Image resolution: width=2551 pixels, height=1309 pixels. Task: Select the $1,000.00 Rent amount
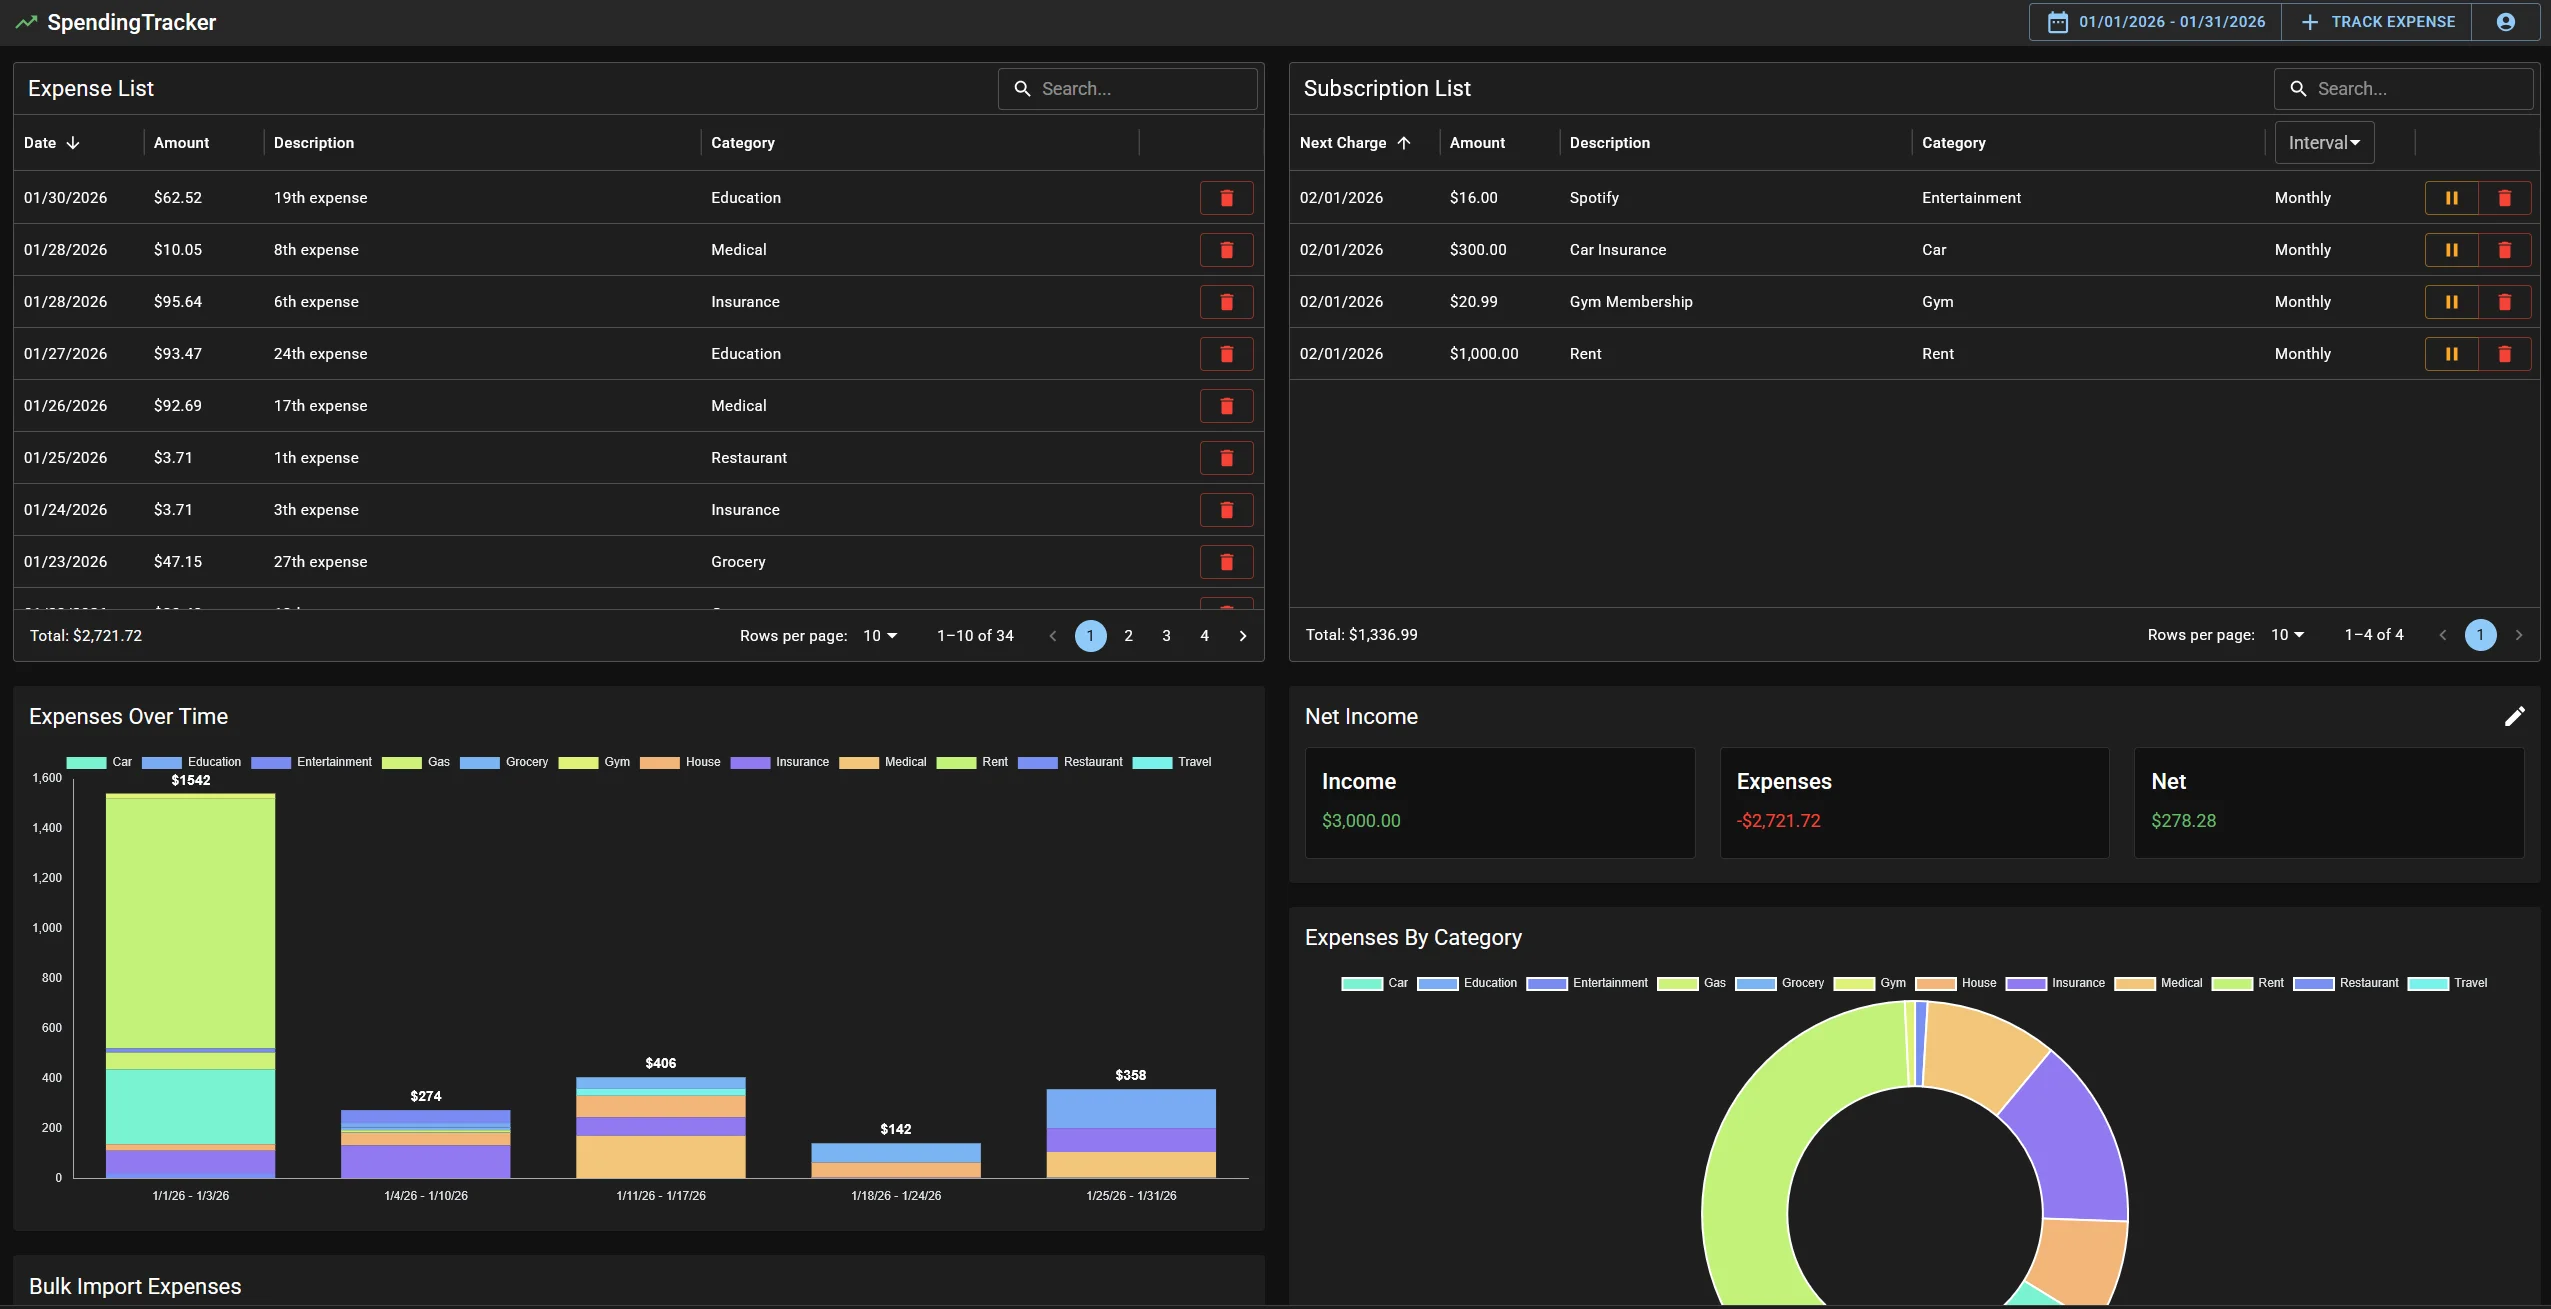pos(1484,354)
